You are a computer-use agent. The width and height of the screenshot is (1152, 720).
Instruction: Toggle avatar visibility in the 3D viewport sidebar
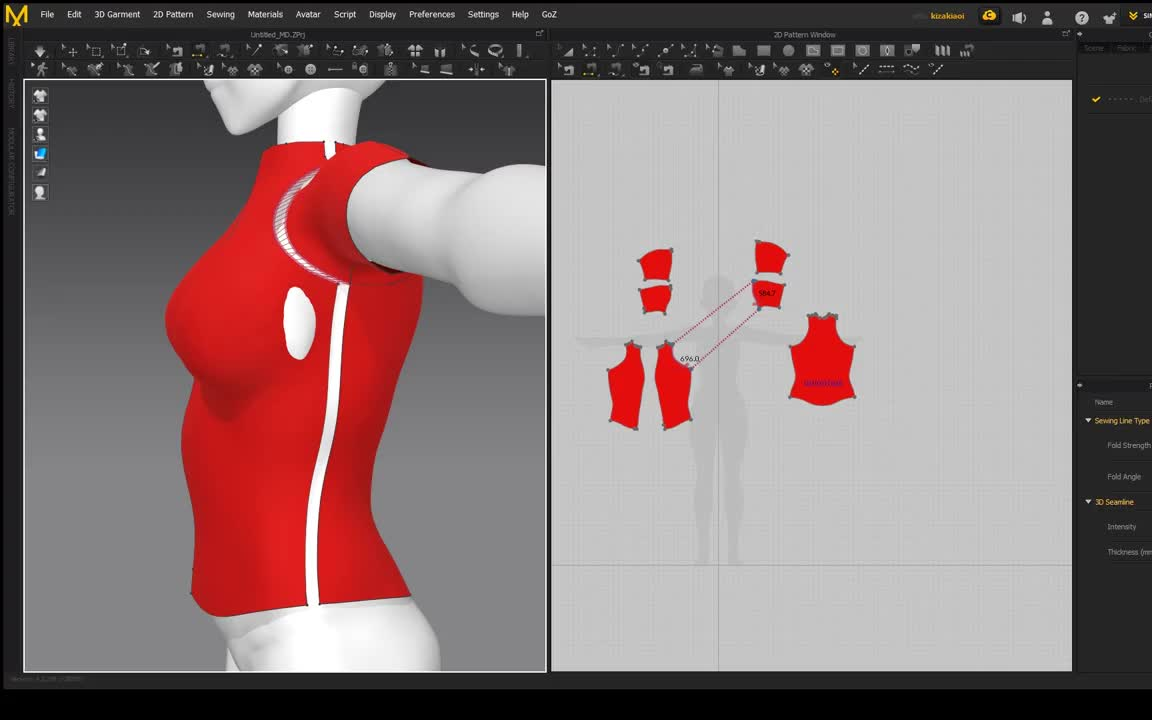tap(40, 134)
